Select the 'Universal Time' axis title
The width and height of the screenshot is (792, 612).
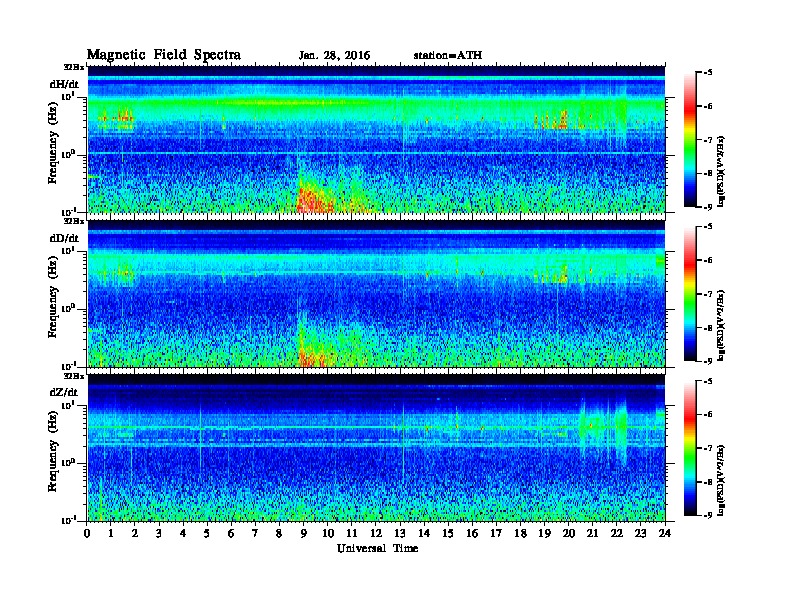click(x=377, y=548)
